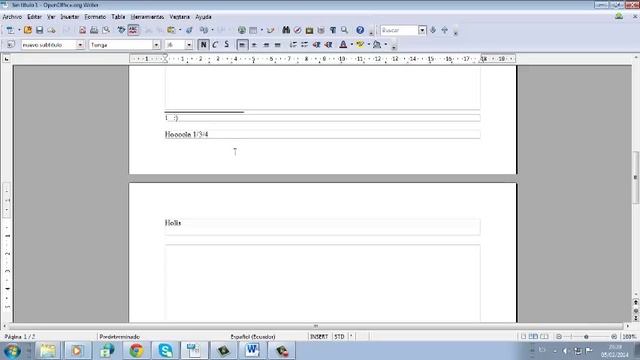Toggle the bulleted list button

coord(304,44)
